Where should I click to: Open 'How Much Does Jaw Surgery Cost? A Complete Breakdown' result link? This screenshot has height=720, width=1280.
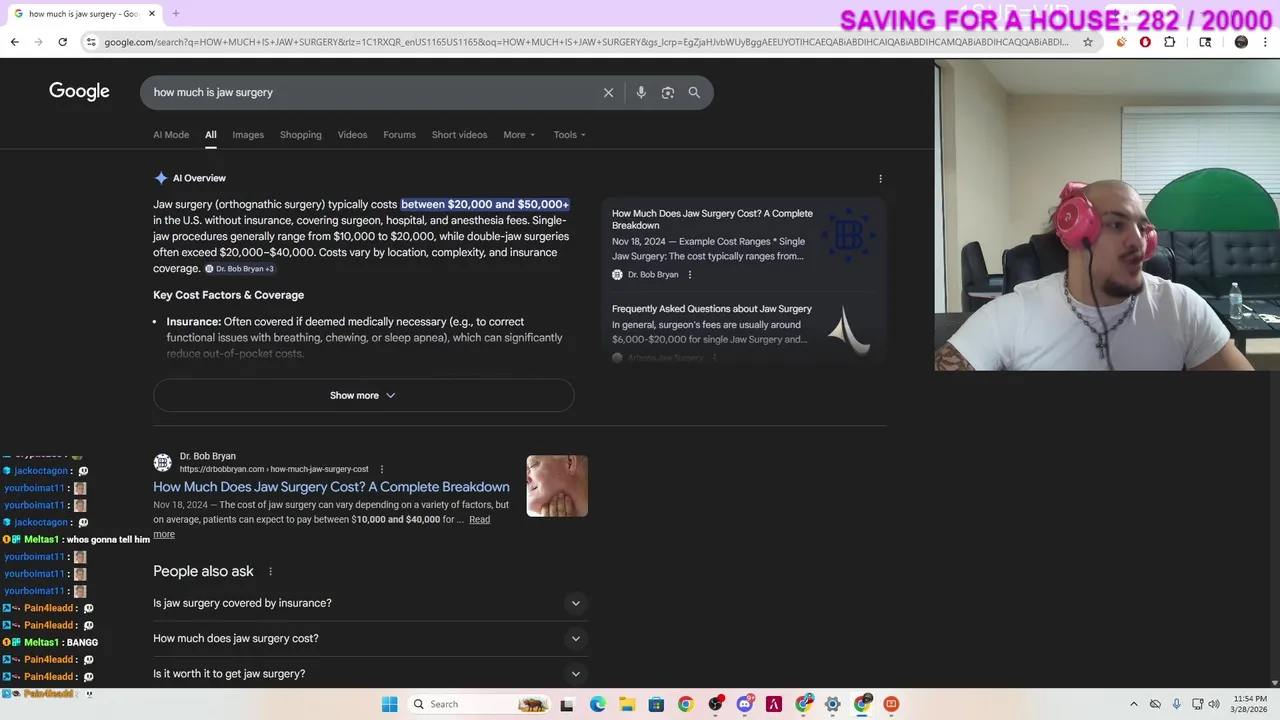click(x=331, y=487)
